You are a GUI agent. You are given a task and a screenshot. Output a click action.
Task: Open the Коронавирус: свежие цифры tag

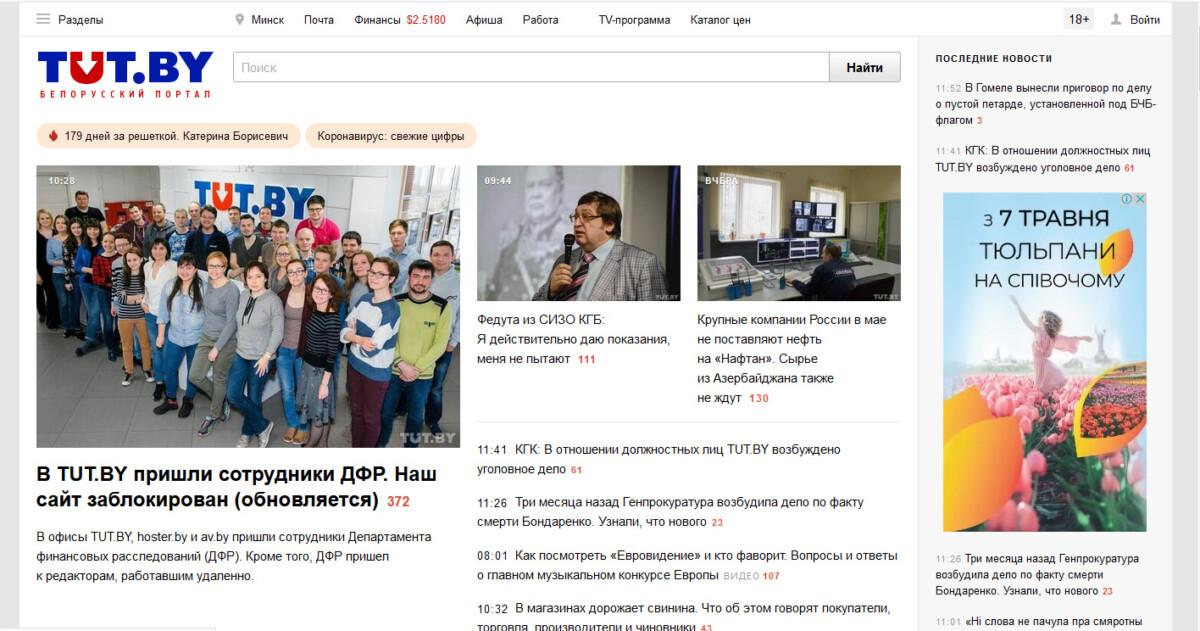click(x=391, y=136)
